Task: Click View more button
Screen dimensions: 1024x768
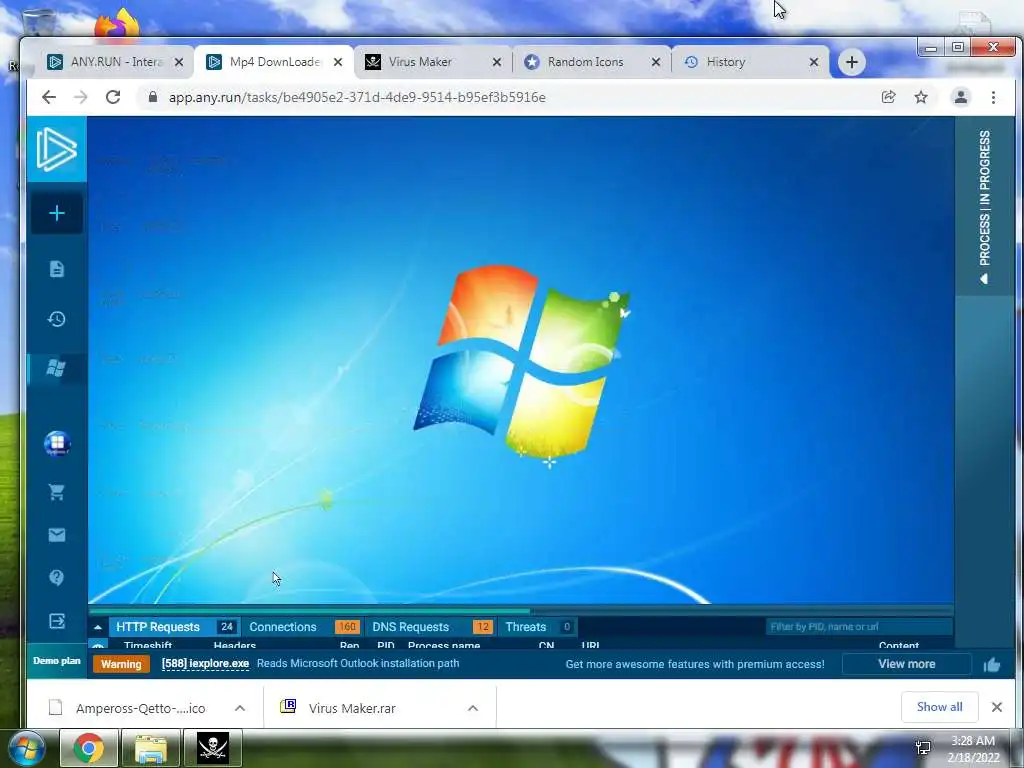Action: pos(906,664)
